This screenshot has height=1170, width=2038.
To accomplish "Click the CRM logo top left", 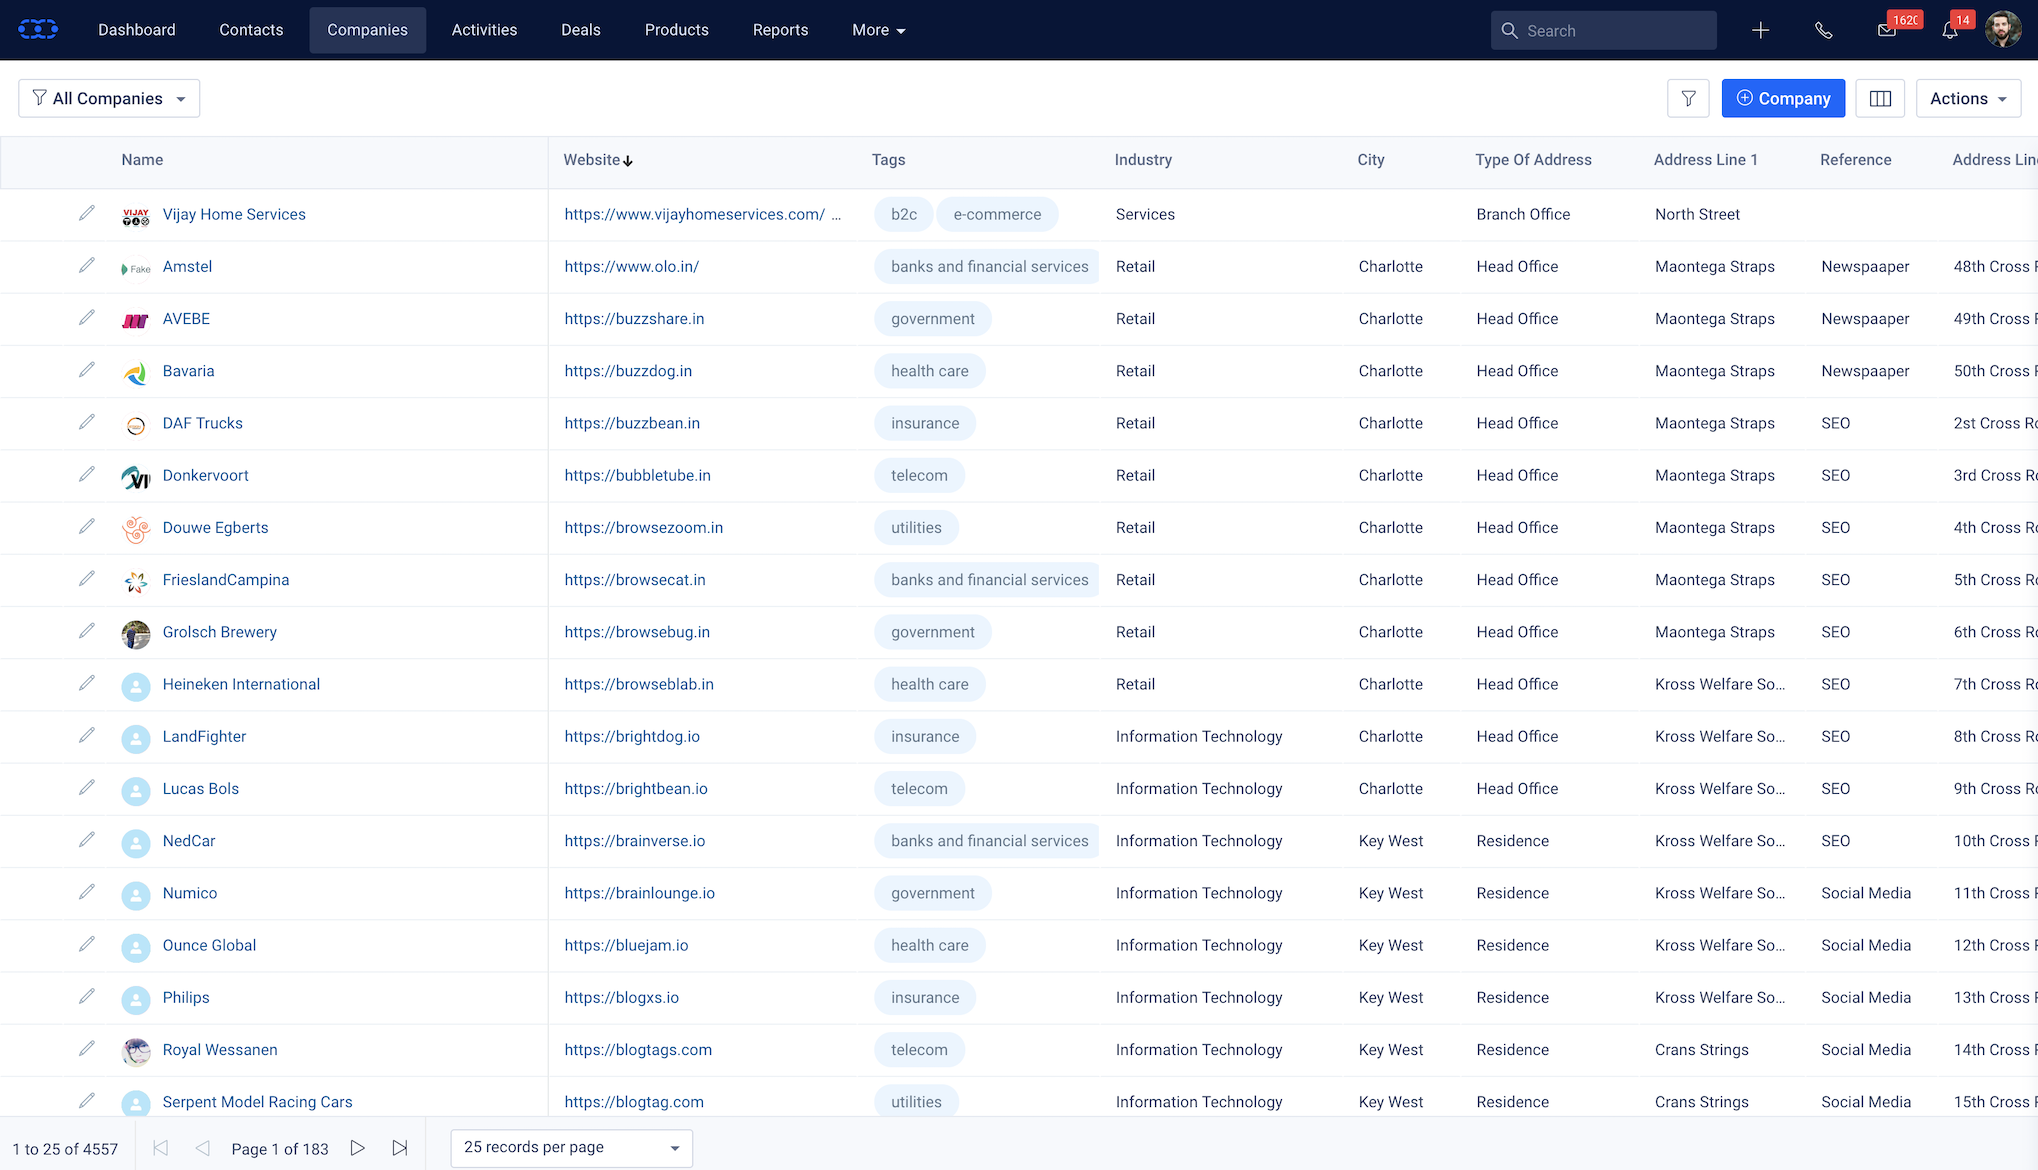I will (38, 29).
